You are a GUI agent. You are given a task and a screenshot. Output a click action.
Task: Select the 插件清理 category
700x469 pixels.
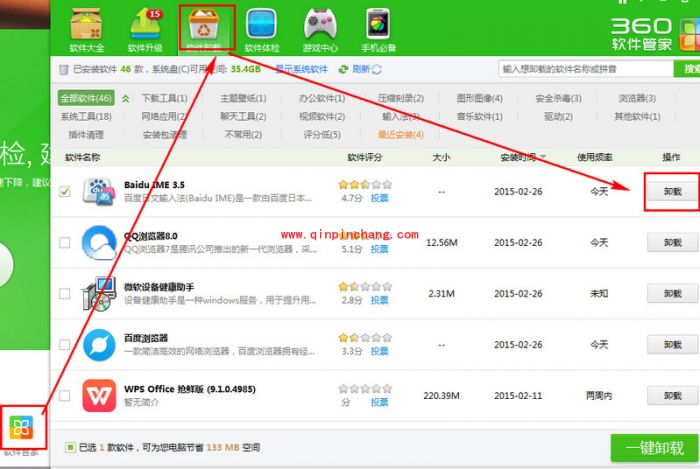point(86,135)
